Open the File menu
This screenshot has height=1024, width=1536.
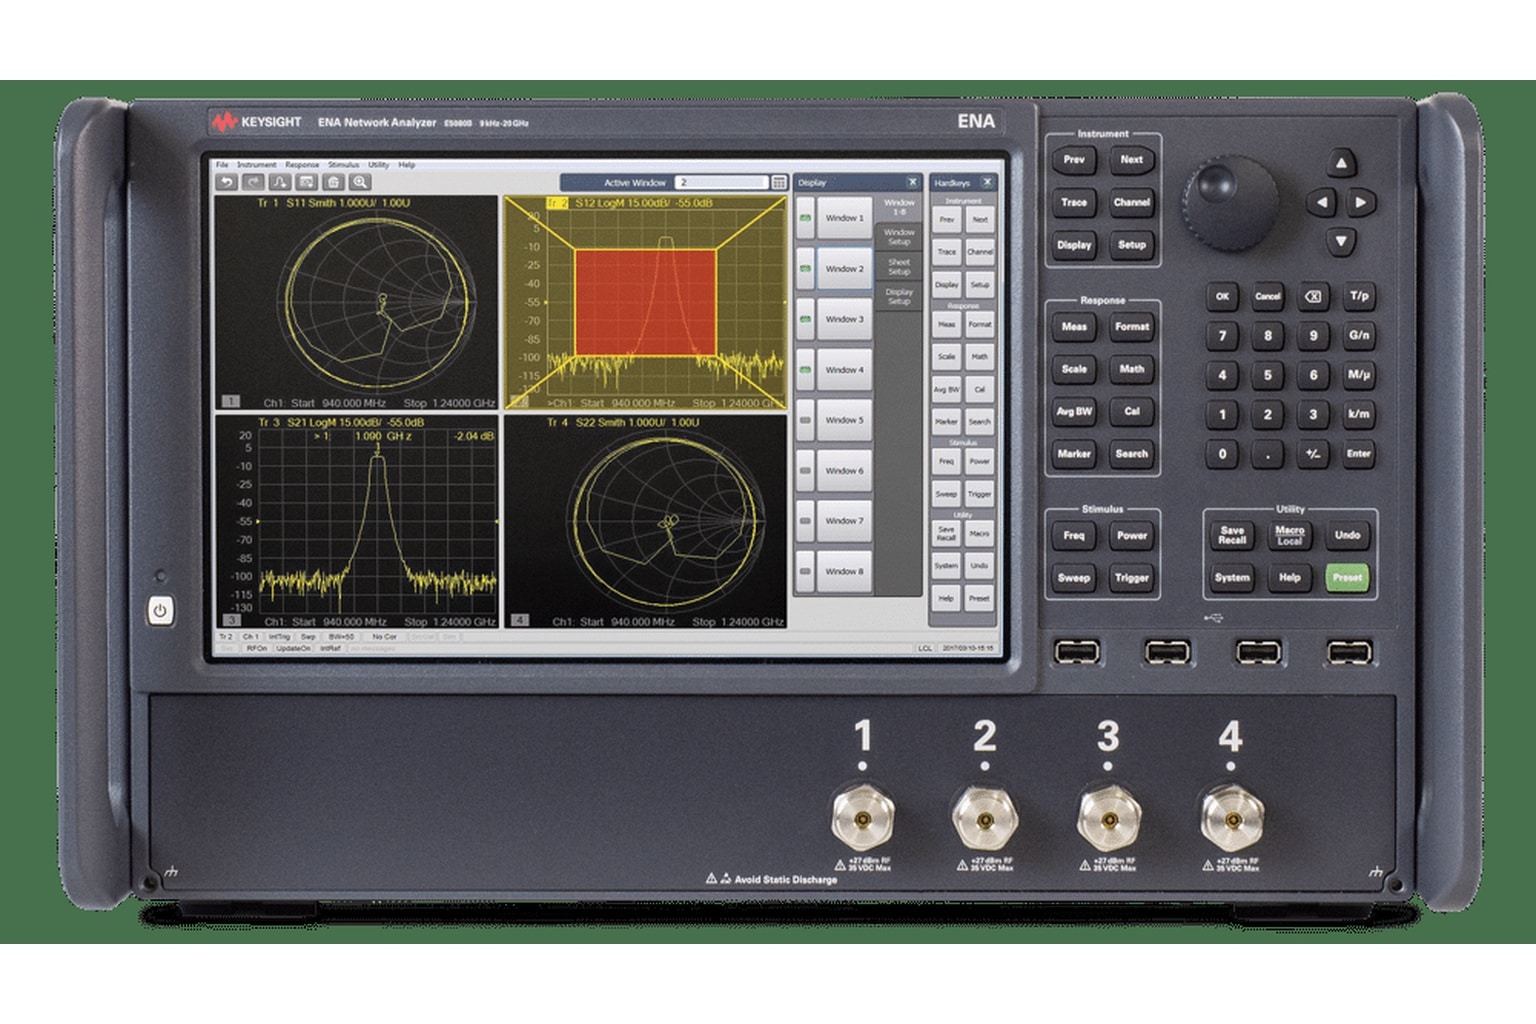click(222, 165)
